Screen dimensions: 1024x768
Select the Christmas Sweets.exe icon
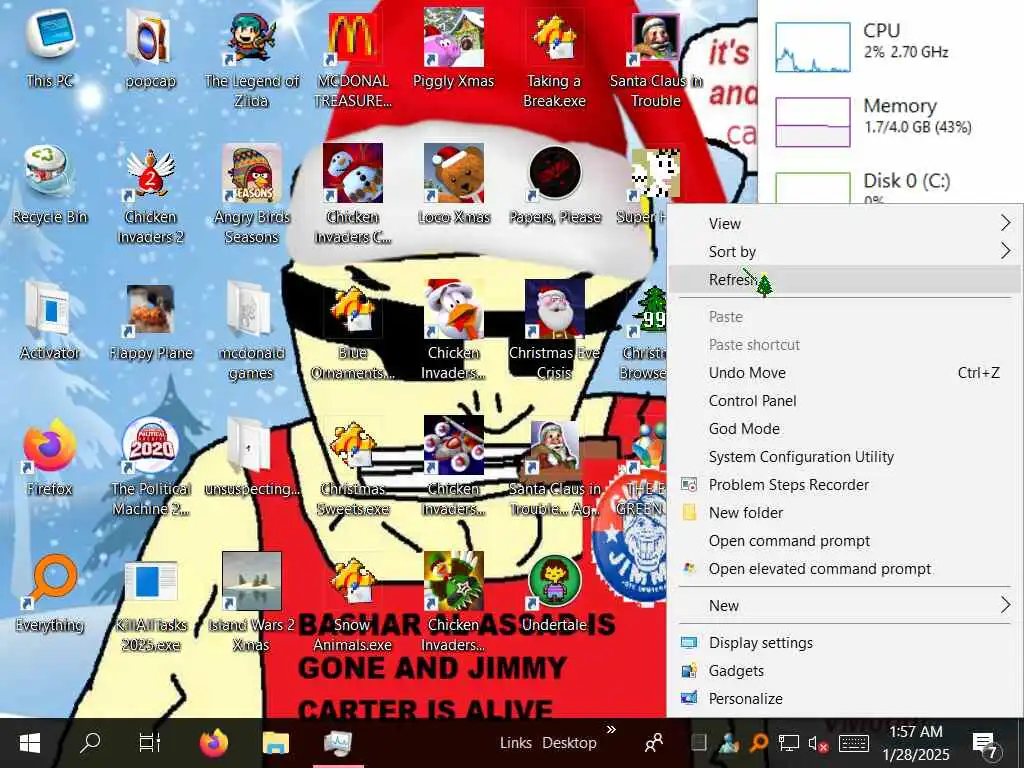(353, 467)
